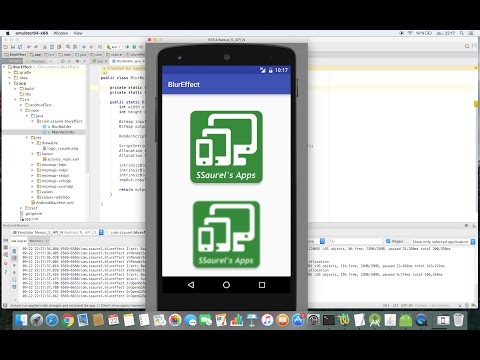Click the screen capture icon in Android Monitor
The image size is (480, 360).
[x=6, y=240]
